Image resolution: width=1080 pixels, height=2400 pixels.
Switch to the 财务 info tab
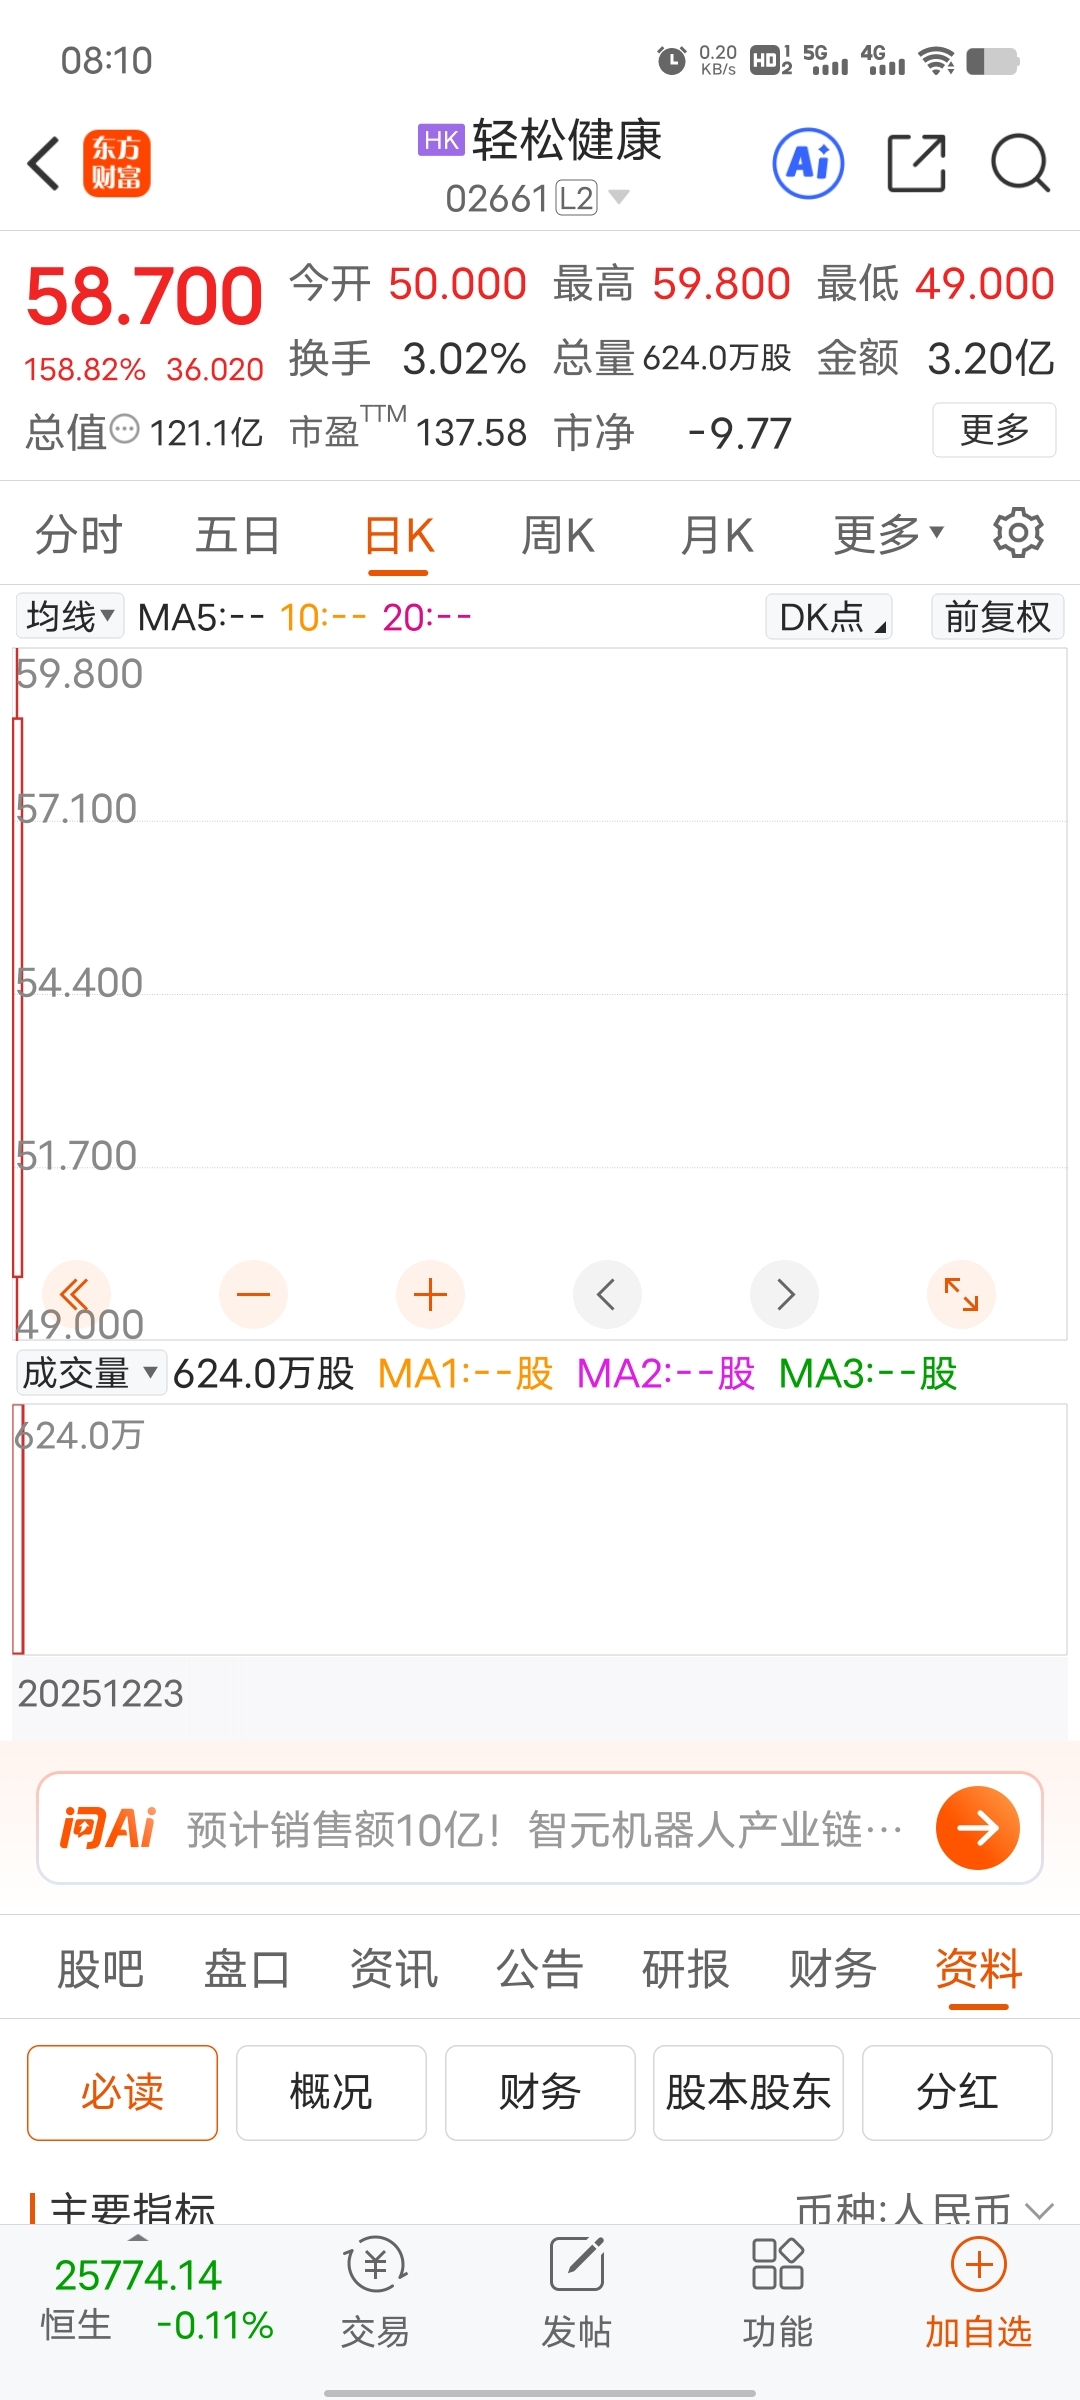pyautogui.click(x=832, y=1970)
